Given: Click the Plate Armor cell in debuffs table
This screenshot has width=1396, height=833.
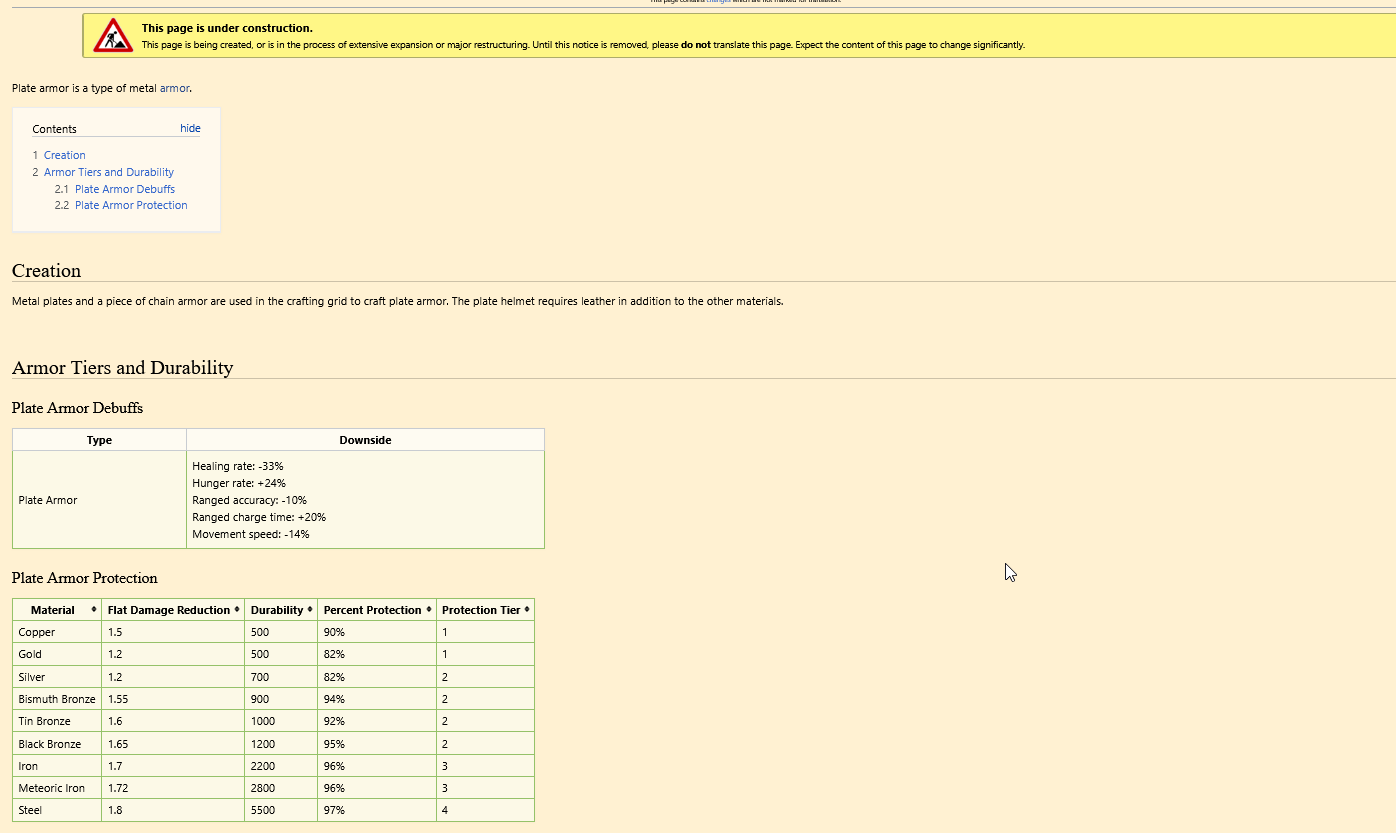Looking at the screenshot, I should (x=48, y=500).
